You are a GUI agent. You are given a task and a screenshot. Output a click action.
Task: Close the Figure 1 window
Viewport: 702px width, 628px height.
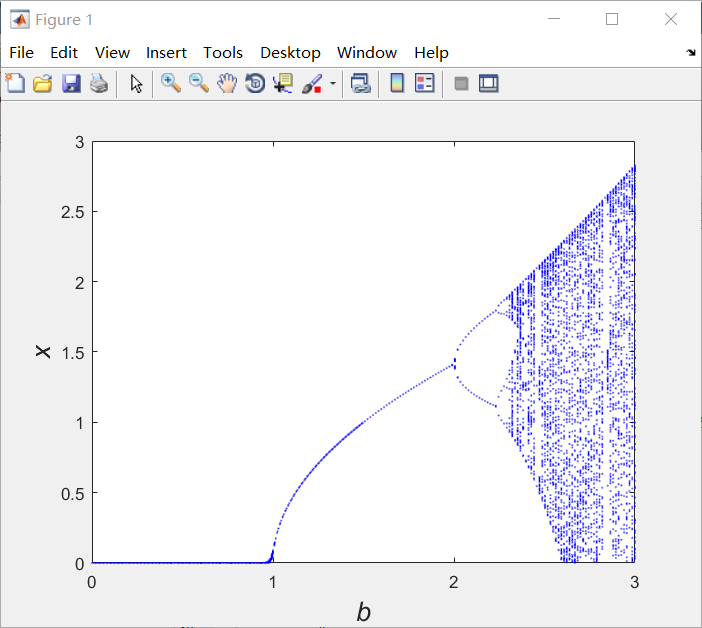click(x=671, y=19)
